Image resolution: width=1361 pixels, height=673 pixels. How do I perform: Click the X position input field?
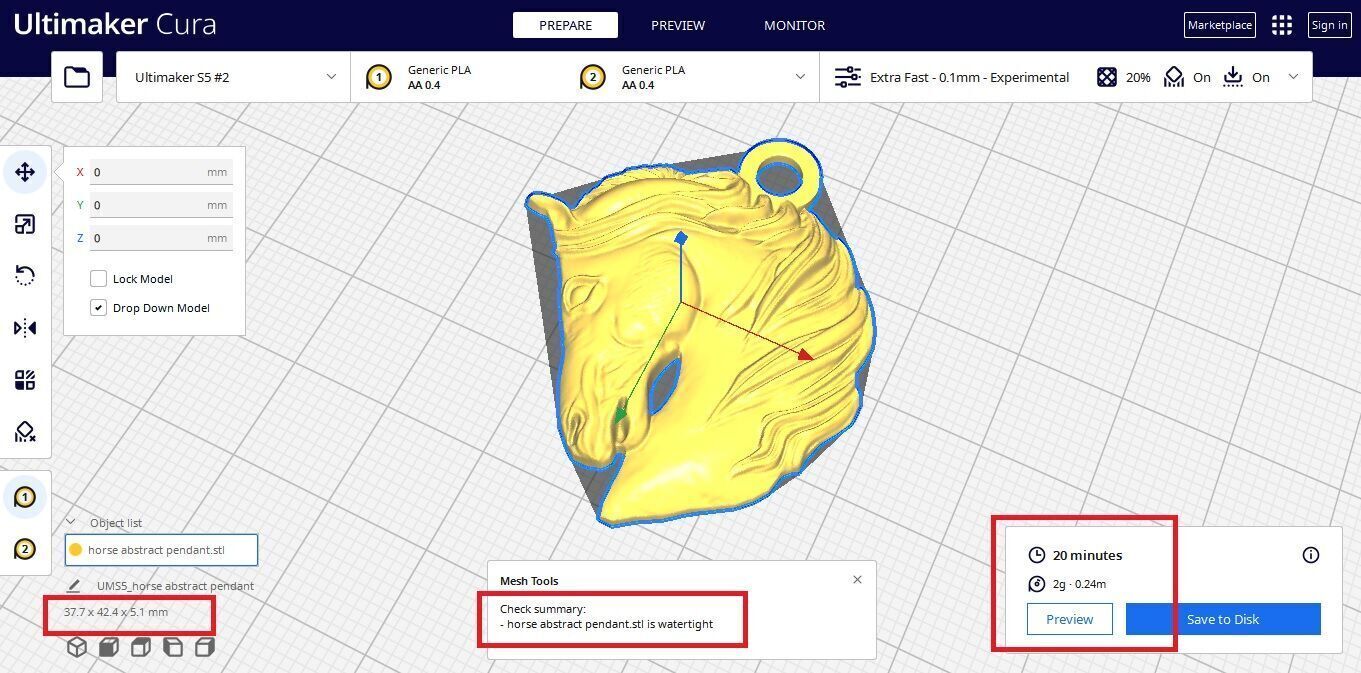click(161, 172)
